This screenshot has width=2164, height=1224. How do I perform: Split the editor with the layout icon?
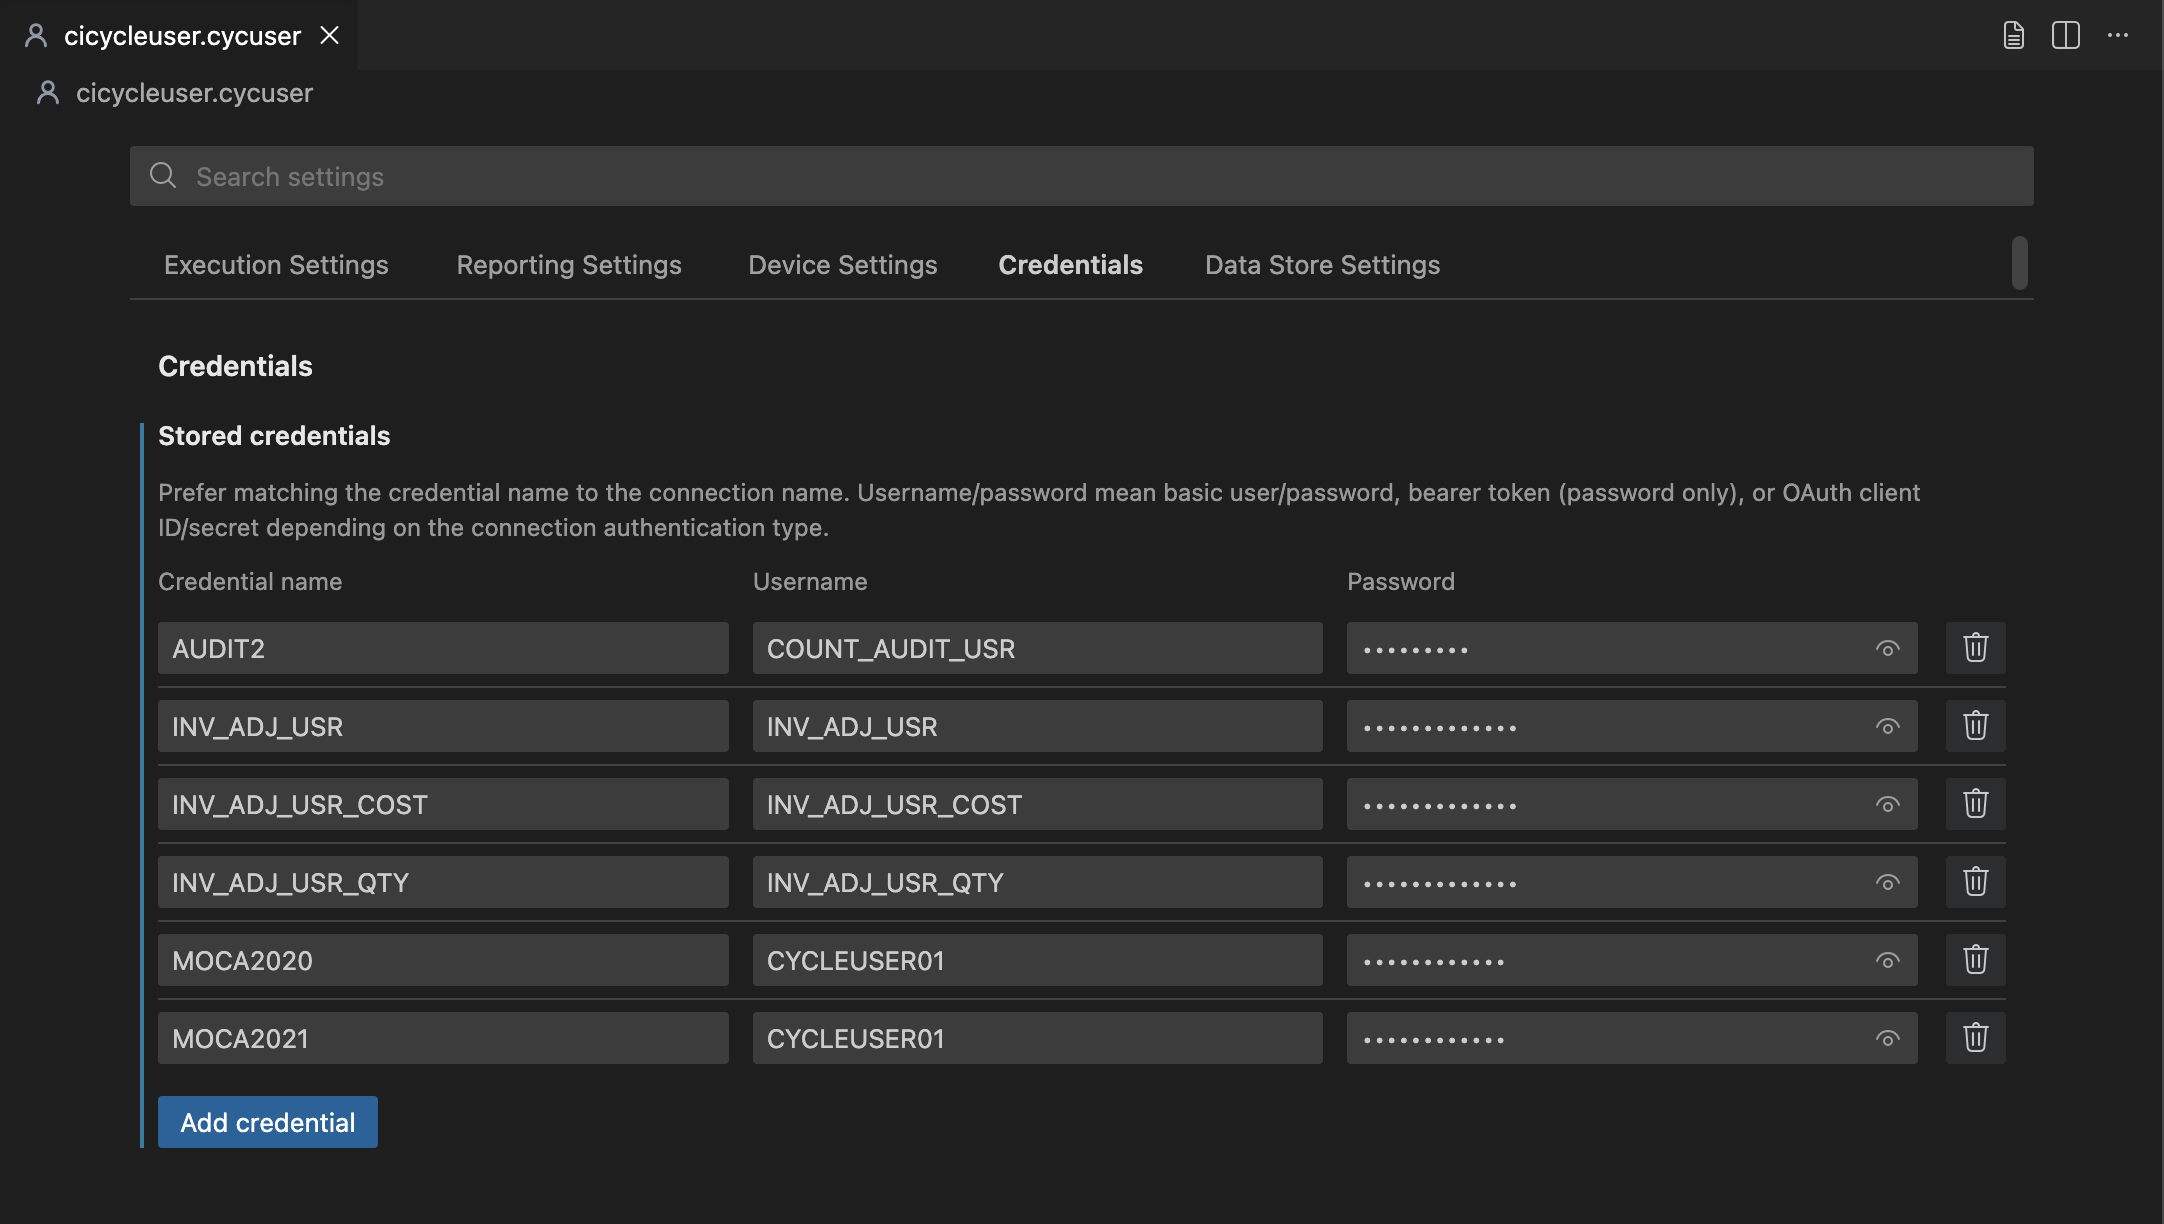click(x=2066, y=35)
